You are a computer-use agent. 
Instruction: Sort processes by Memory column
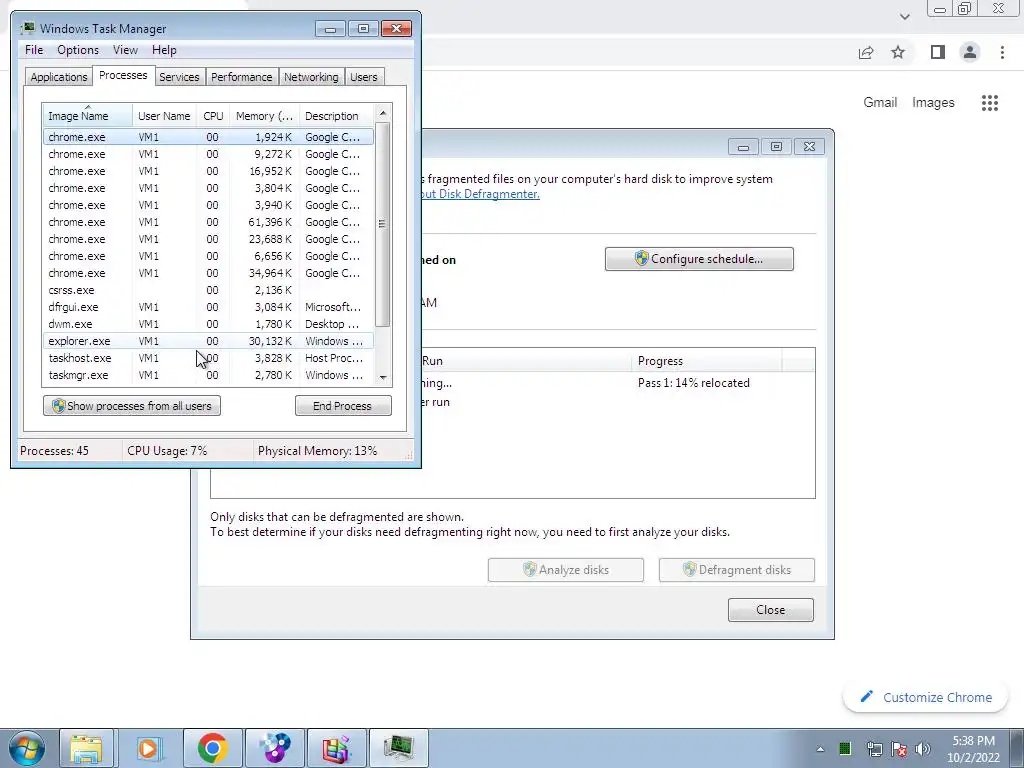click(264, 116)
